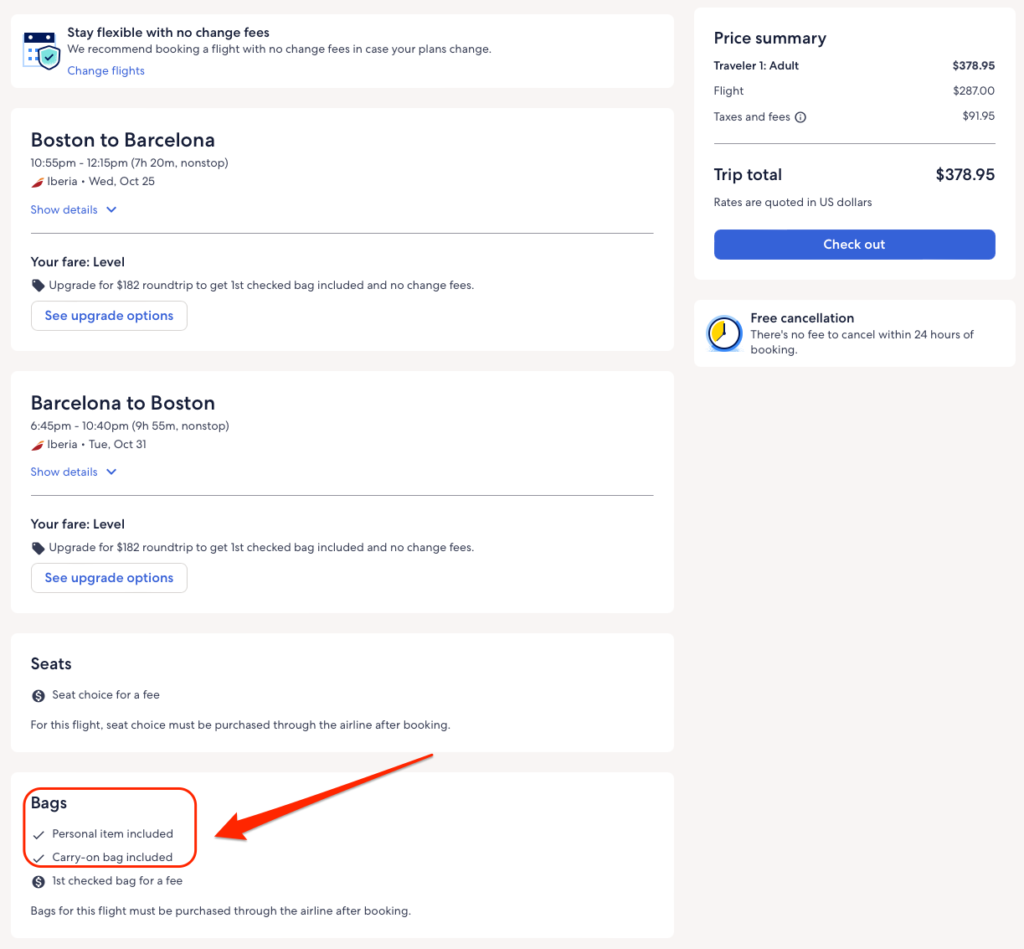The image size is (1024, 949).
Task: Click the Iberia logo on Boston to Barcelona flight
Action: [38, 182]
